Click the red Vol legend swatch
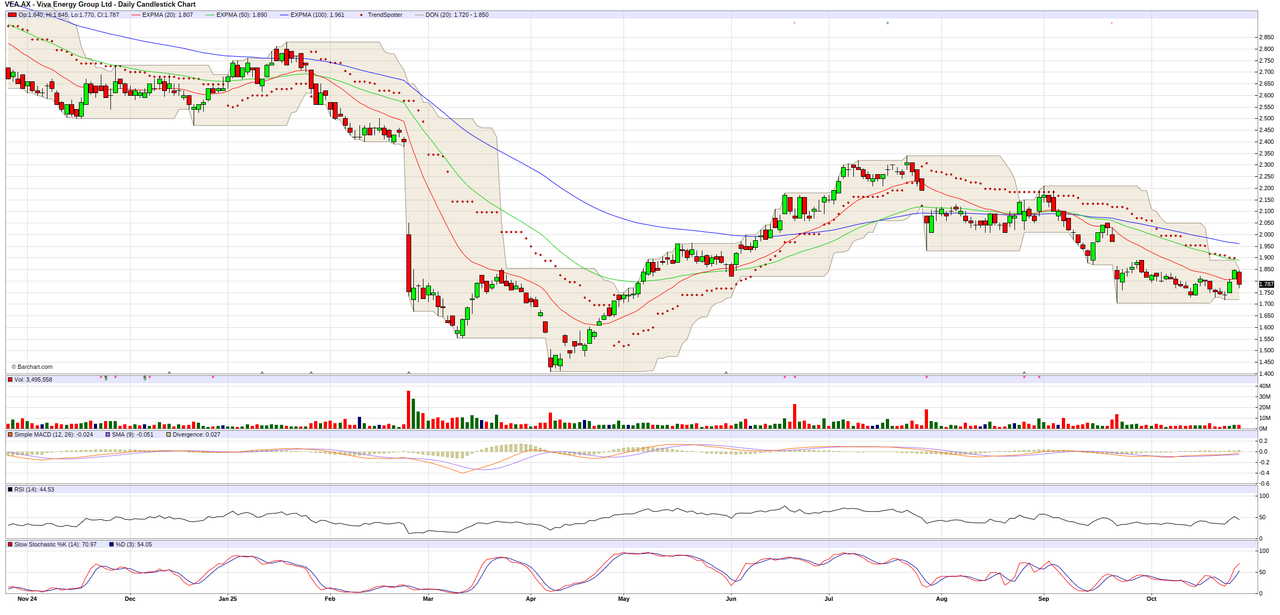The image size is (1280, 615). tap(11, 380)
